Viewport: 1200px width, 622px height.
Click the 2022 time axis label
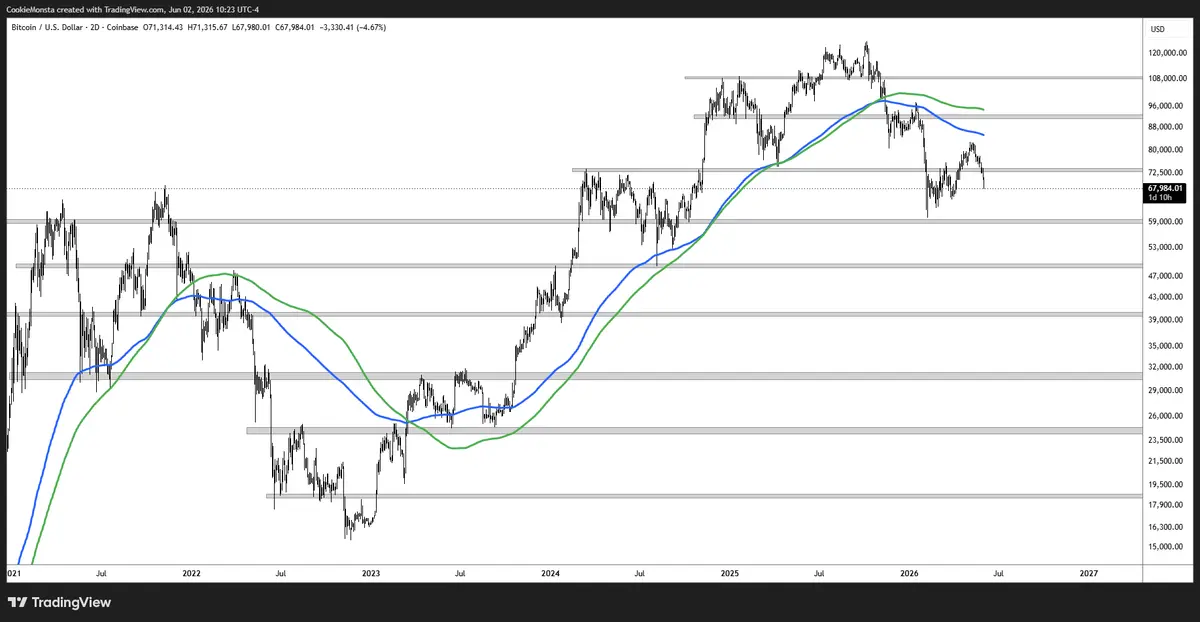pyautogui.click(x=192, y=574)
